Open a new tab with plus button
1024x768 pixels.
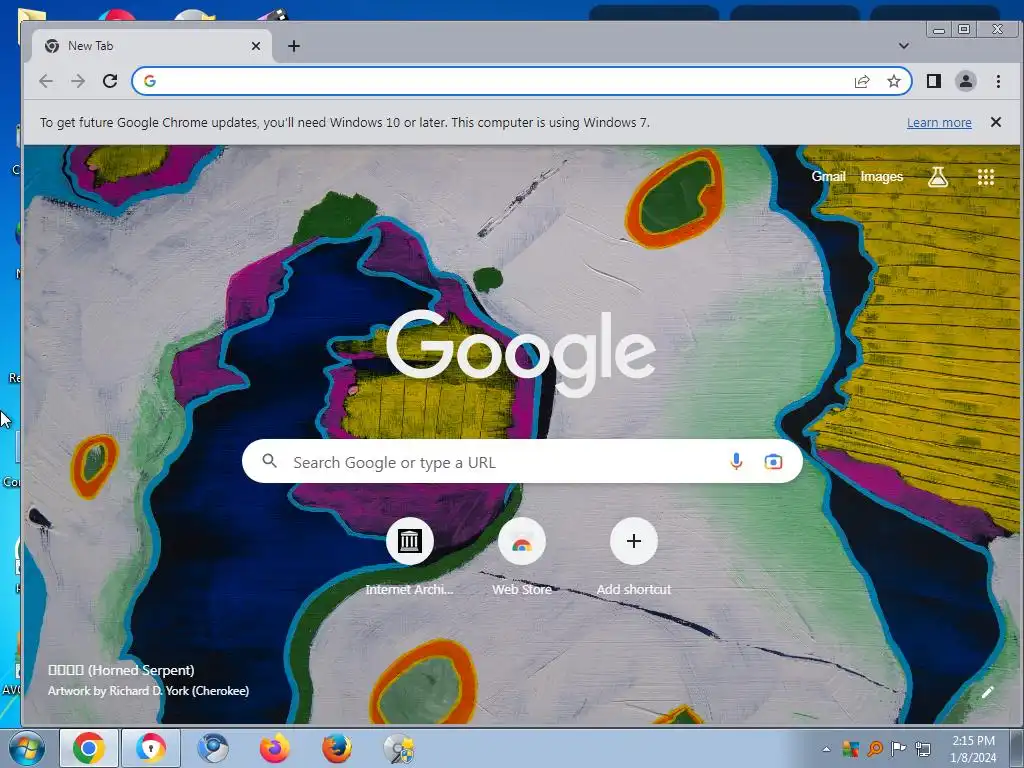[x=294, y=46]
